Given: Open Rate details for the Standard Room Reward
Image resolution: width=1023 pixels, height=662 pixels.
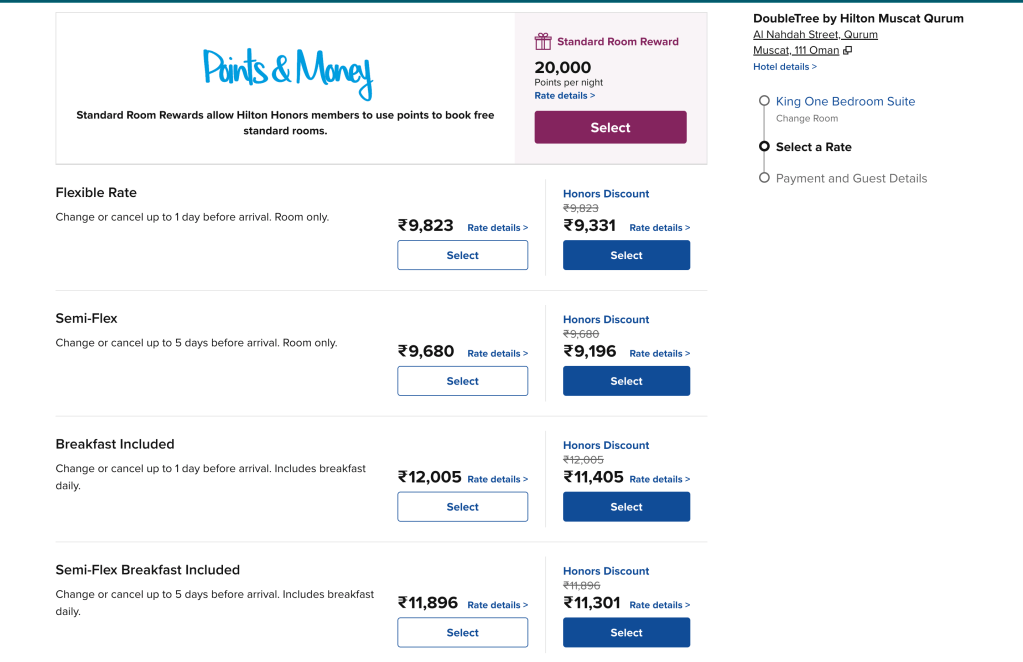Looking at the screenshot, I should click(564, 96).
